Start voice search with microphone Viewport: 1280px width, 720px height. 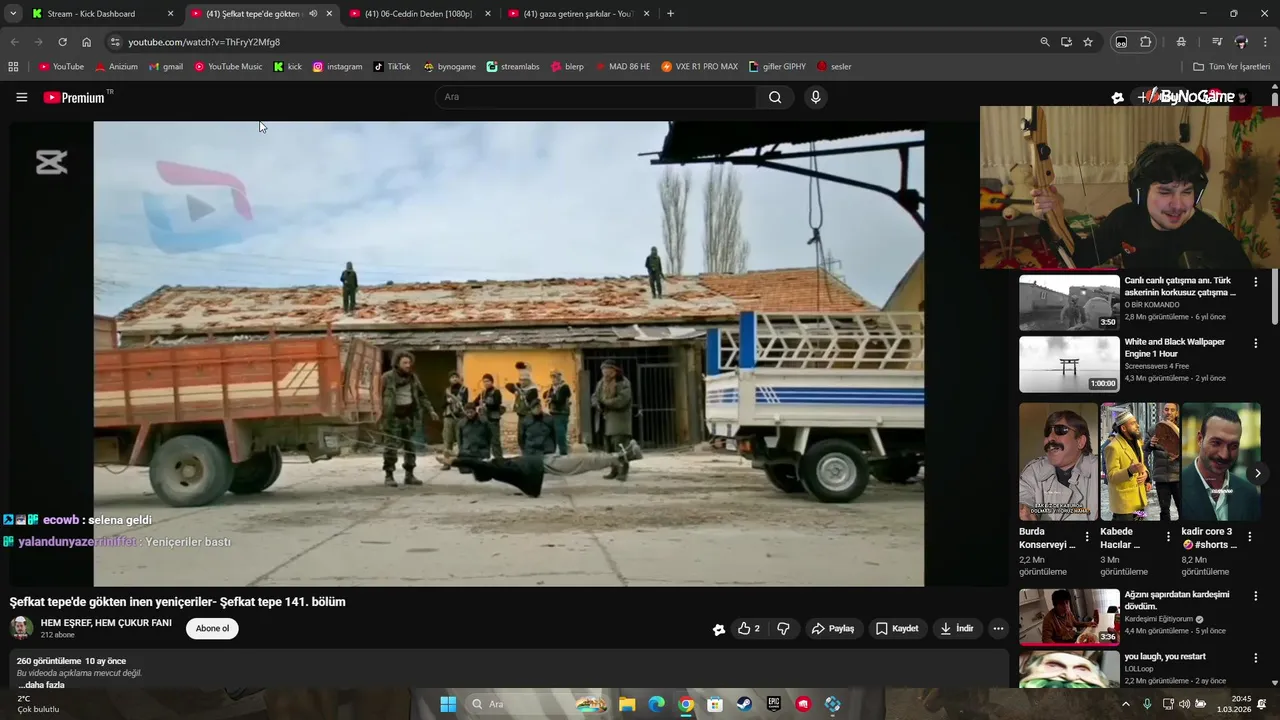(816, 97)
